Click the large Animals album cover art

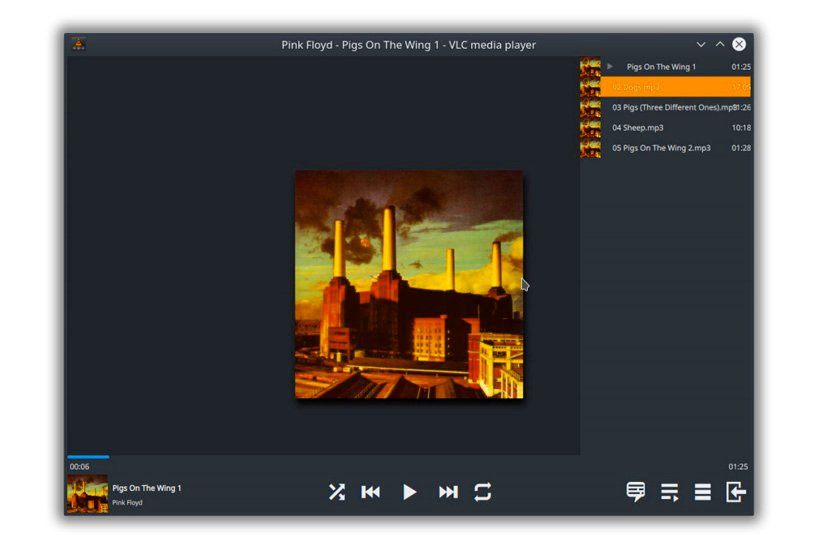409,284
